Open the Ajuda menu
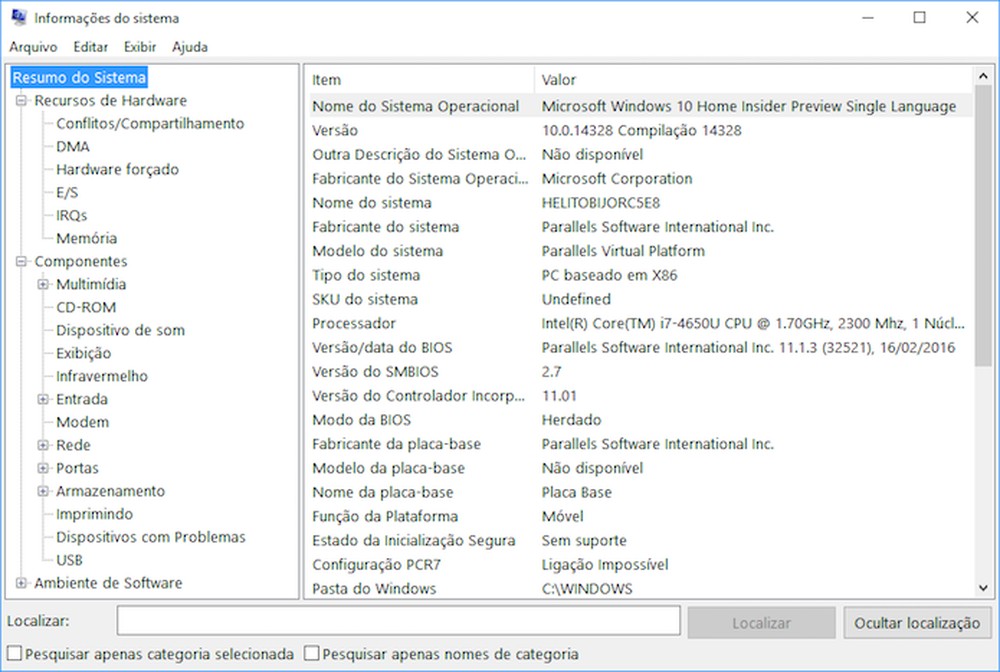1000x672 pixels. 190,47
